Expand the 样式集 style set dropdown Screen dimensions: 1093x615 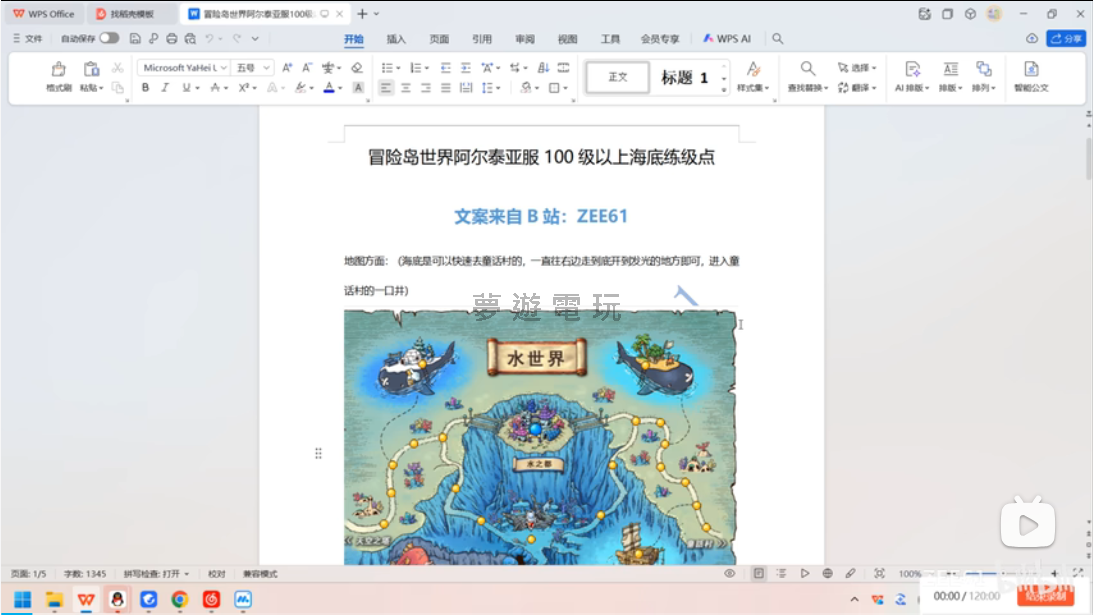point(753,88)
